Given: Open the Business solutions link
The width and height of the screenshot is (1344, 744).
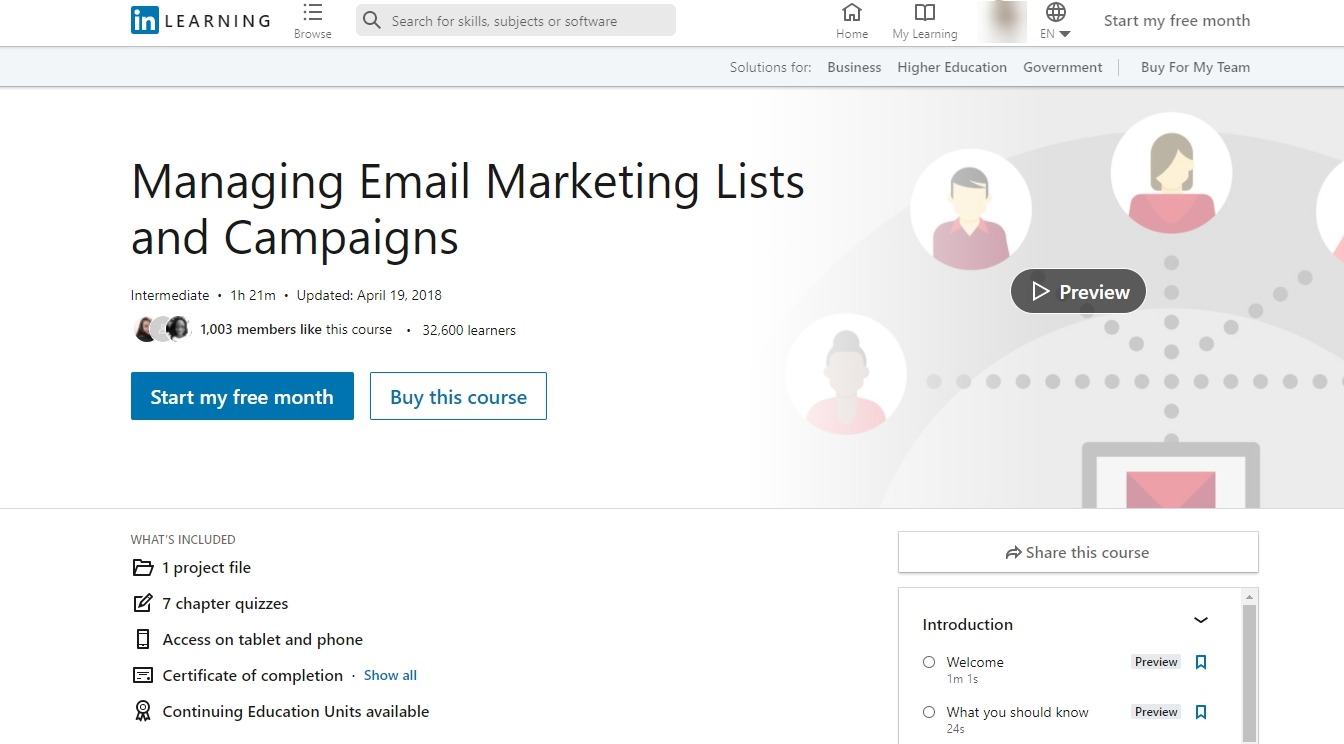Looking at the screenshot, I should click(x=854, y=67).
